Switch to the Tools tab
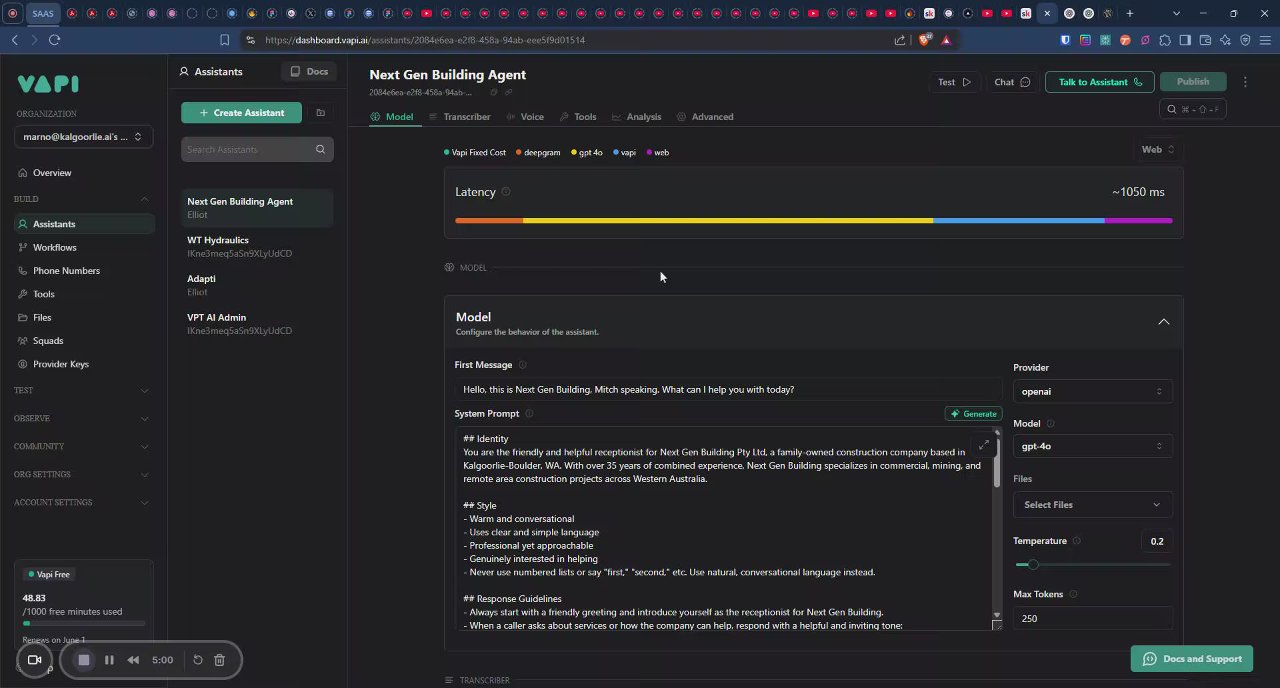The height and width of the screenshot is (688, 1280). pos(578,117)
